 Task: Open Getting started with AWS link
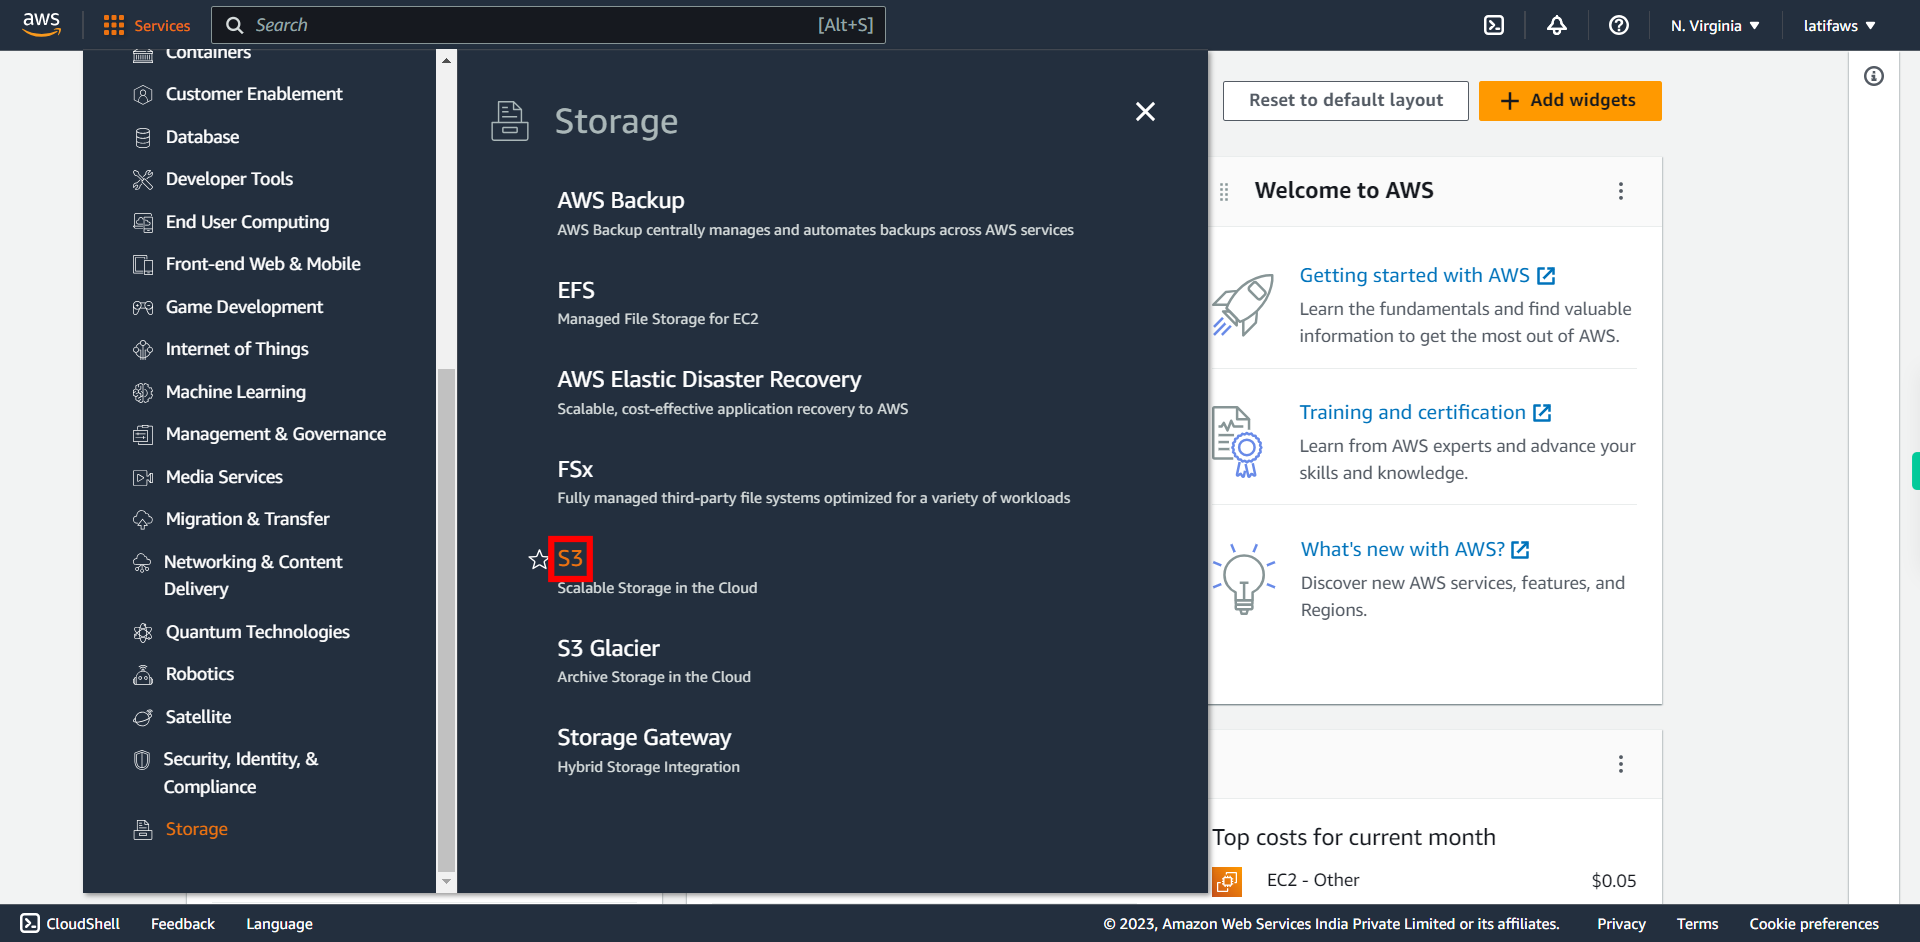1427,275
